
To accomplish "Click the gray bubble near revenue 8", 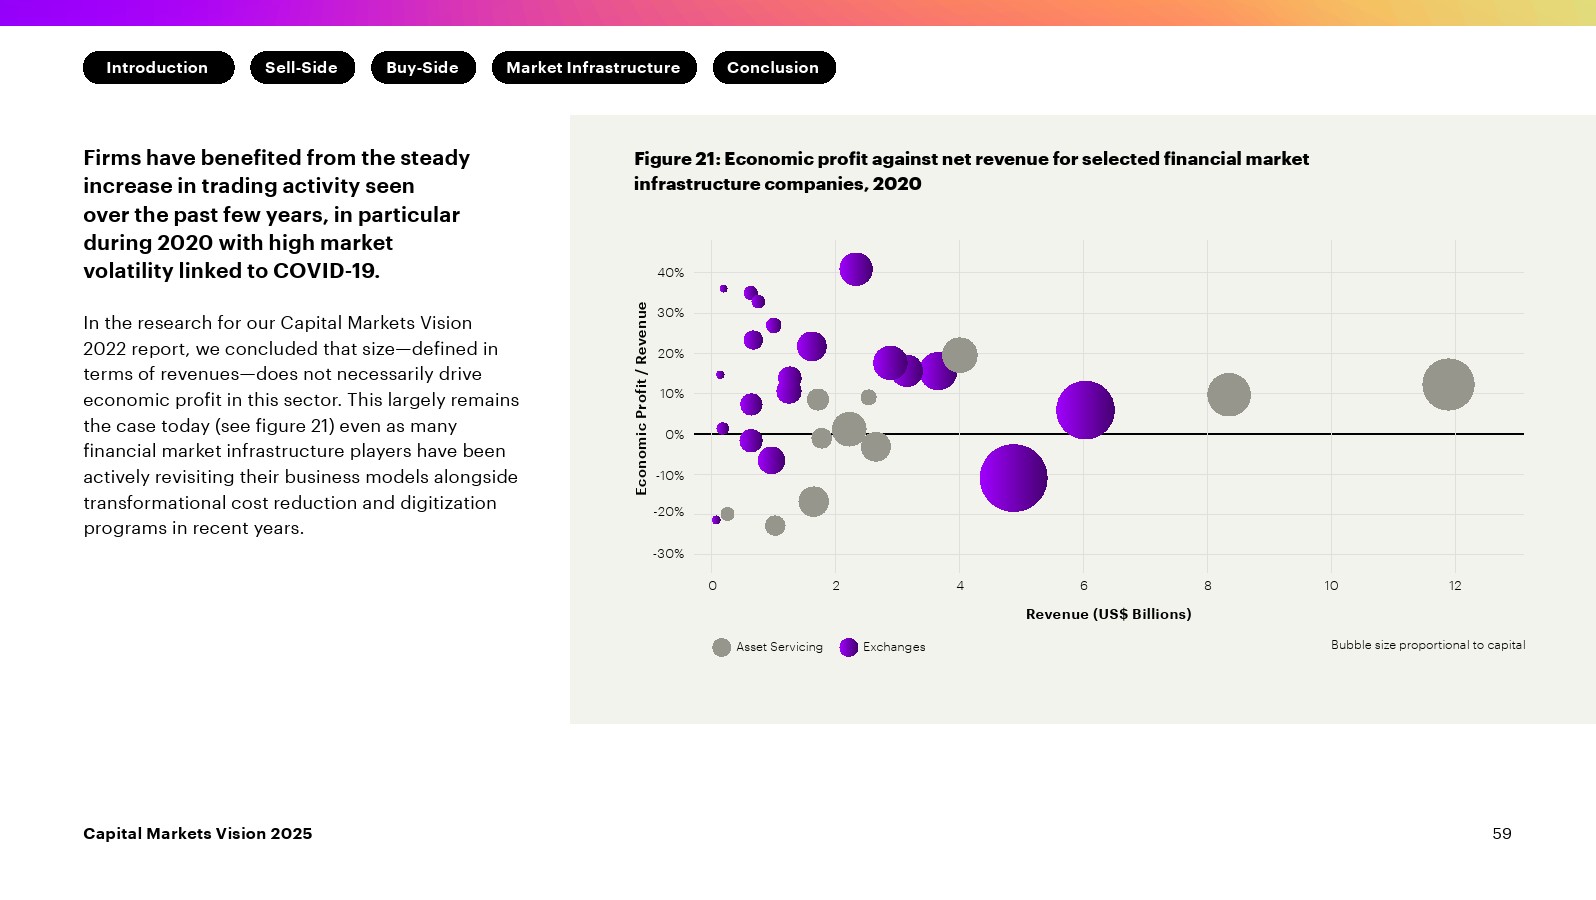I will coord(1229,395).
